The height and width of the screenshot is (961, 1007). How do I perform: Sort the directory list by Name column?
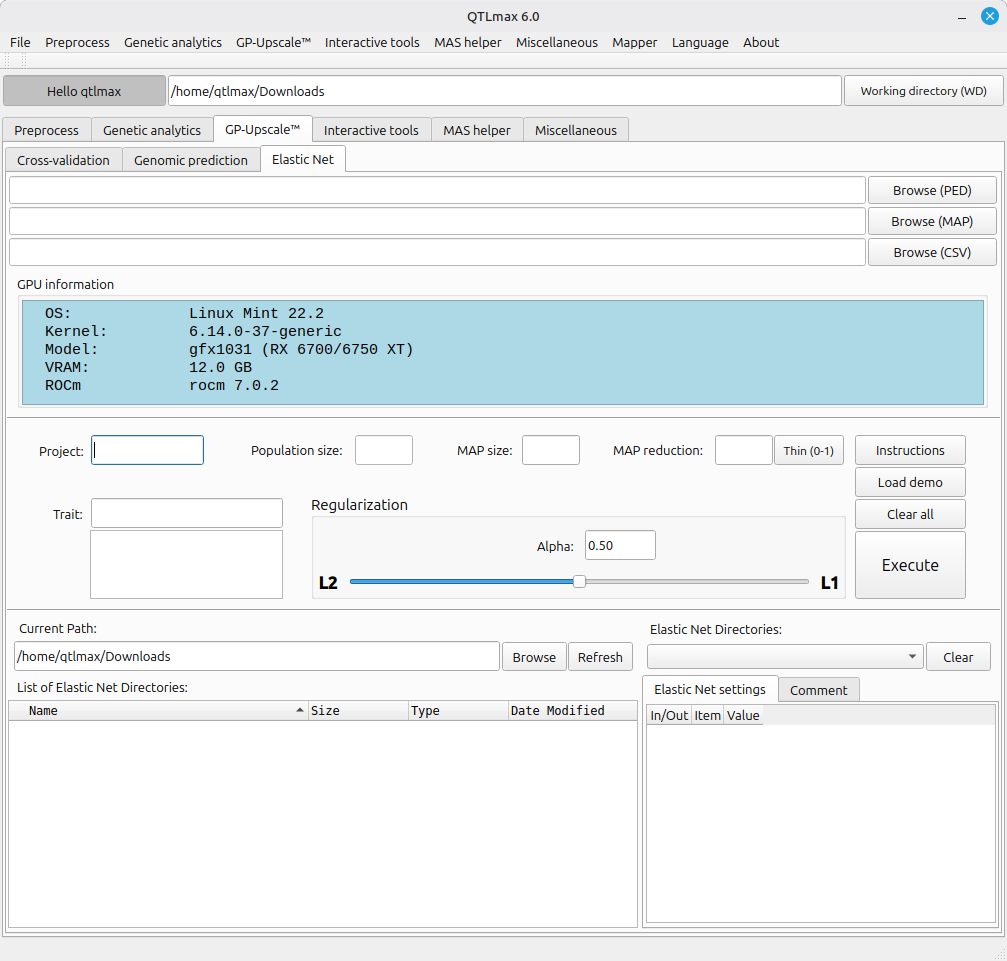(x=160, y=711)
